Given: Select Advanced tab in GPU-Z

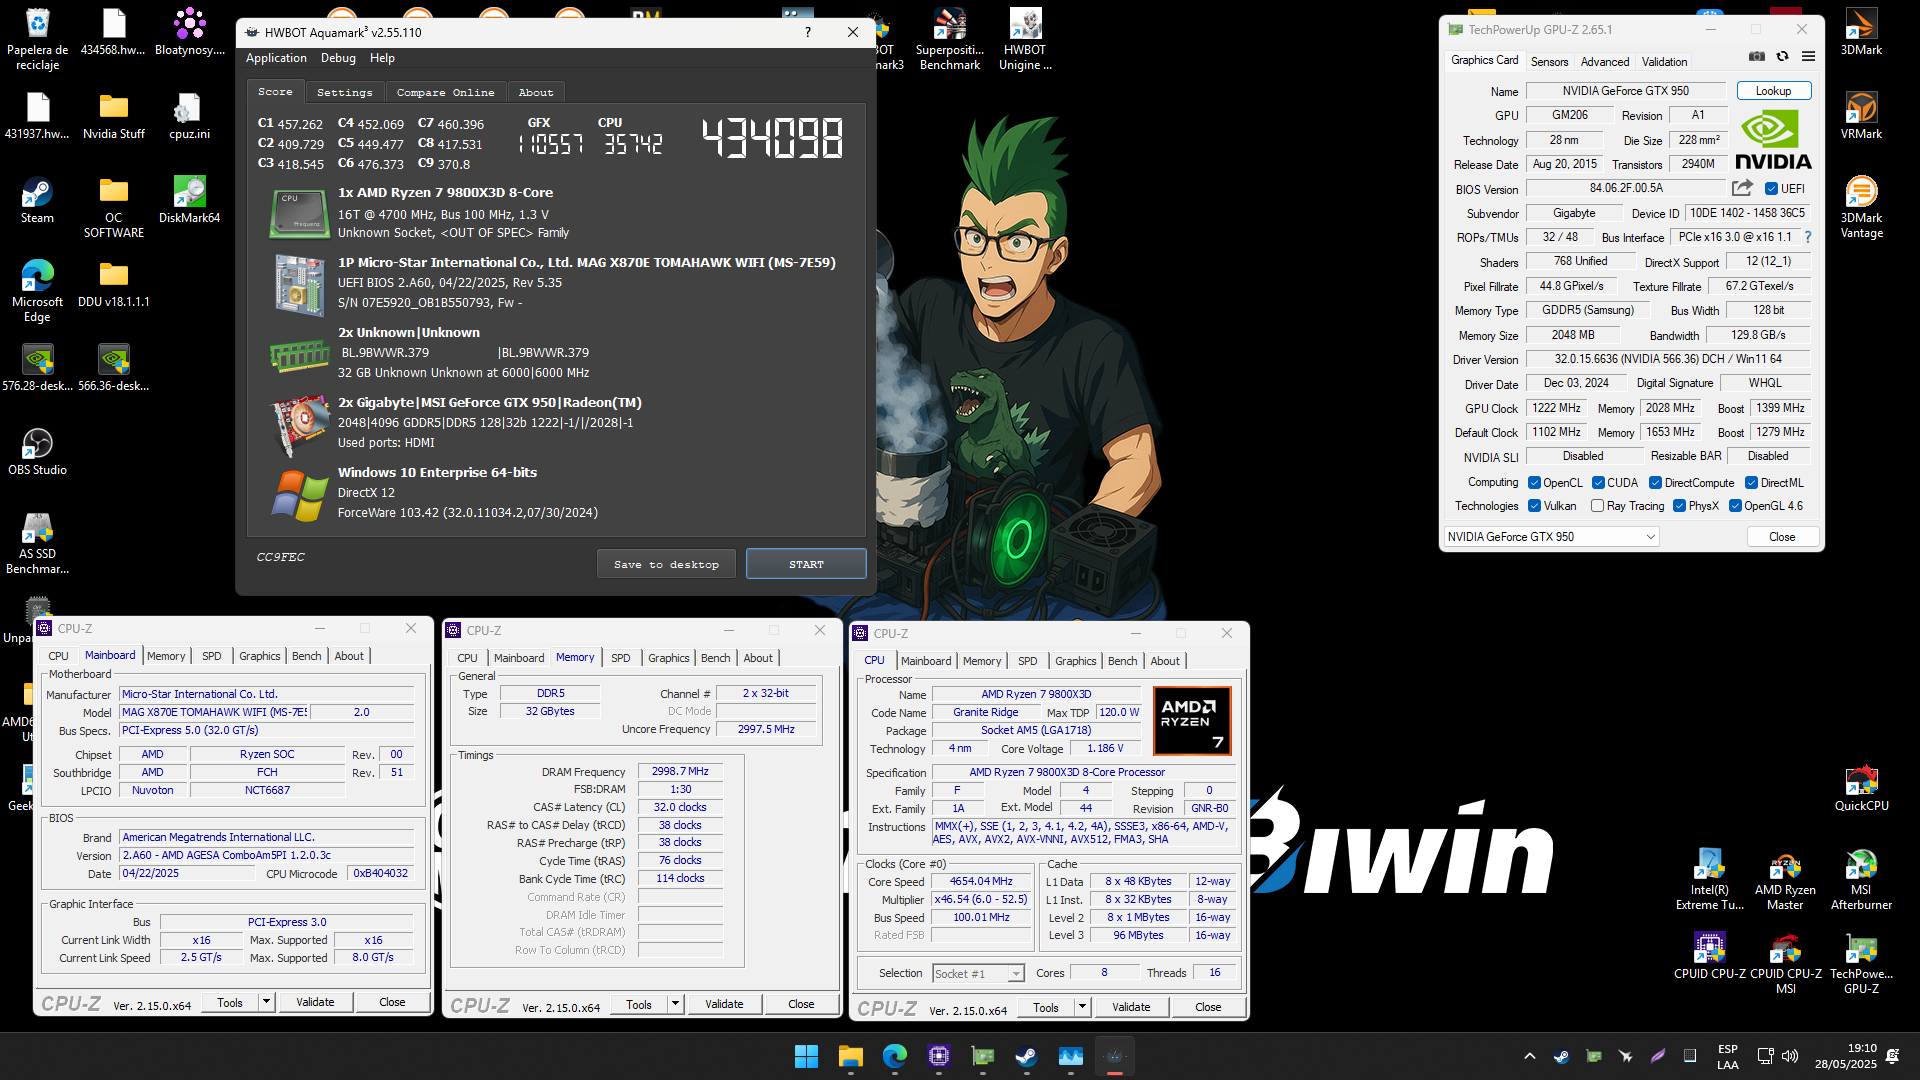Looking at the screenshot, I should point(1604,62).
